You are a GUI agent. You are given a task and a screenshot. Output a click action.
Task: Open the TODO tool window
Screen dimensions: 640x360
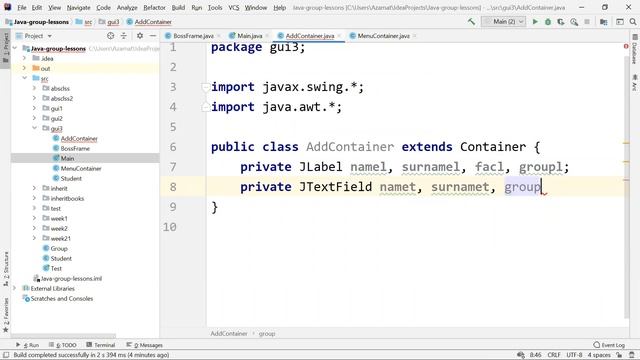tap(62, 345)
